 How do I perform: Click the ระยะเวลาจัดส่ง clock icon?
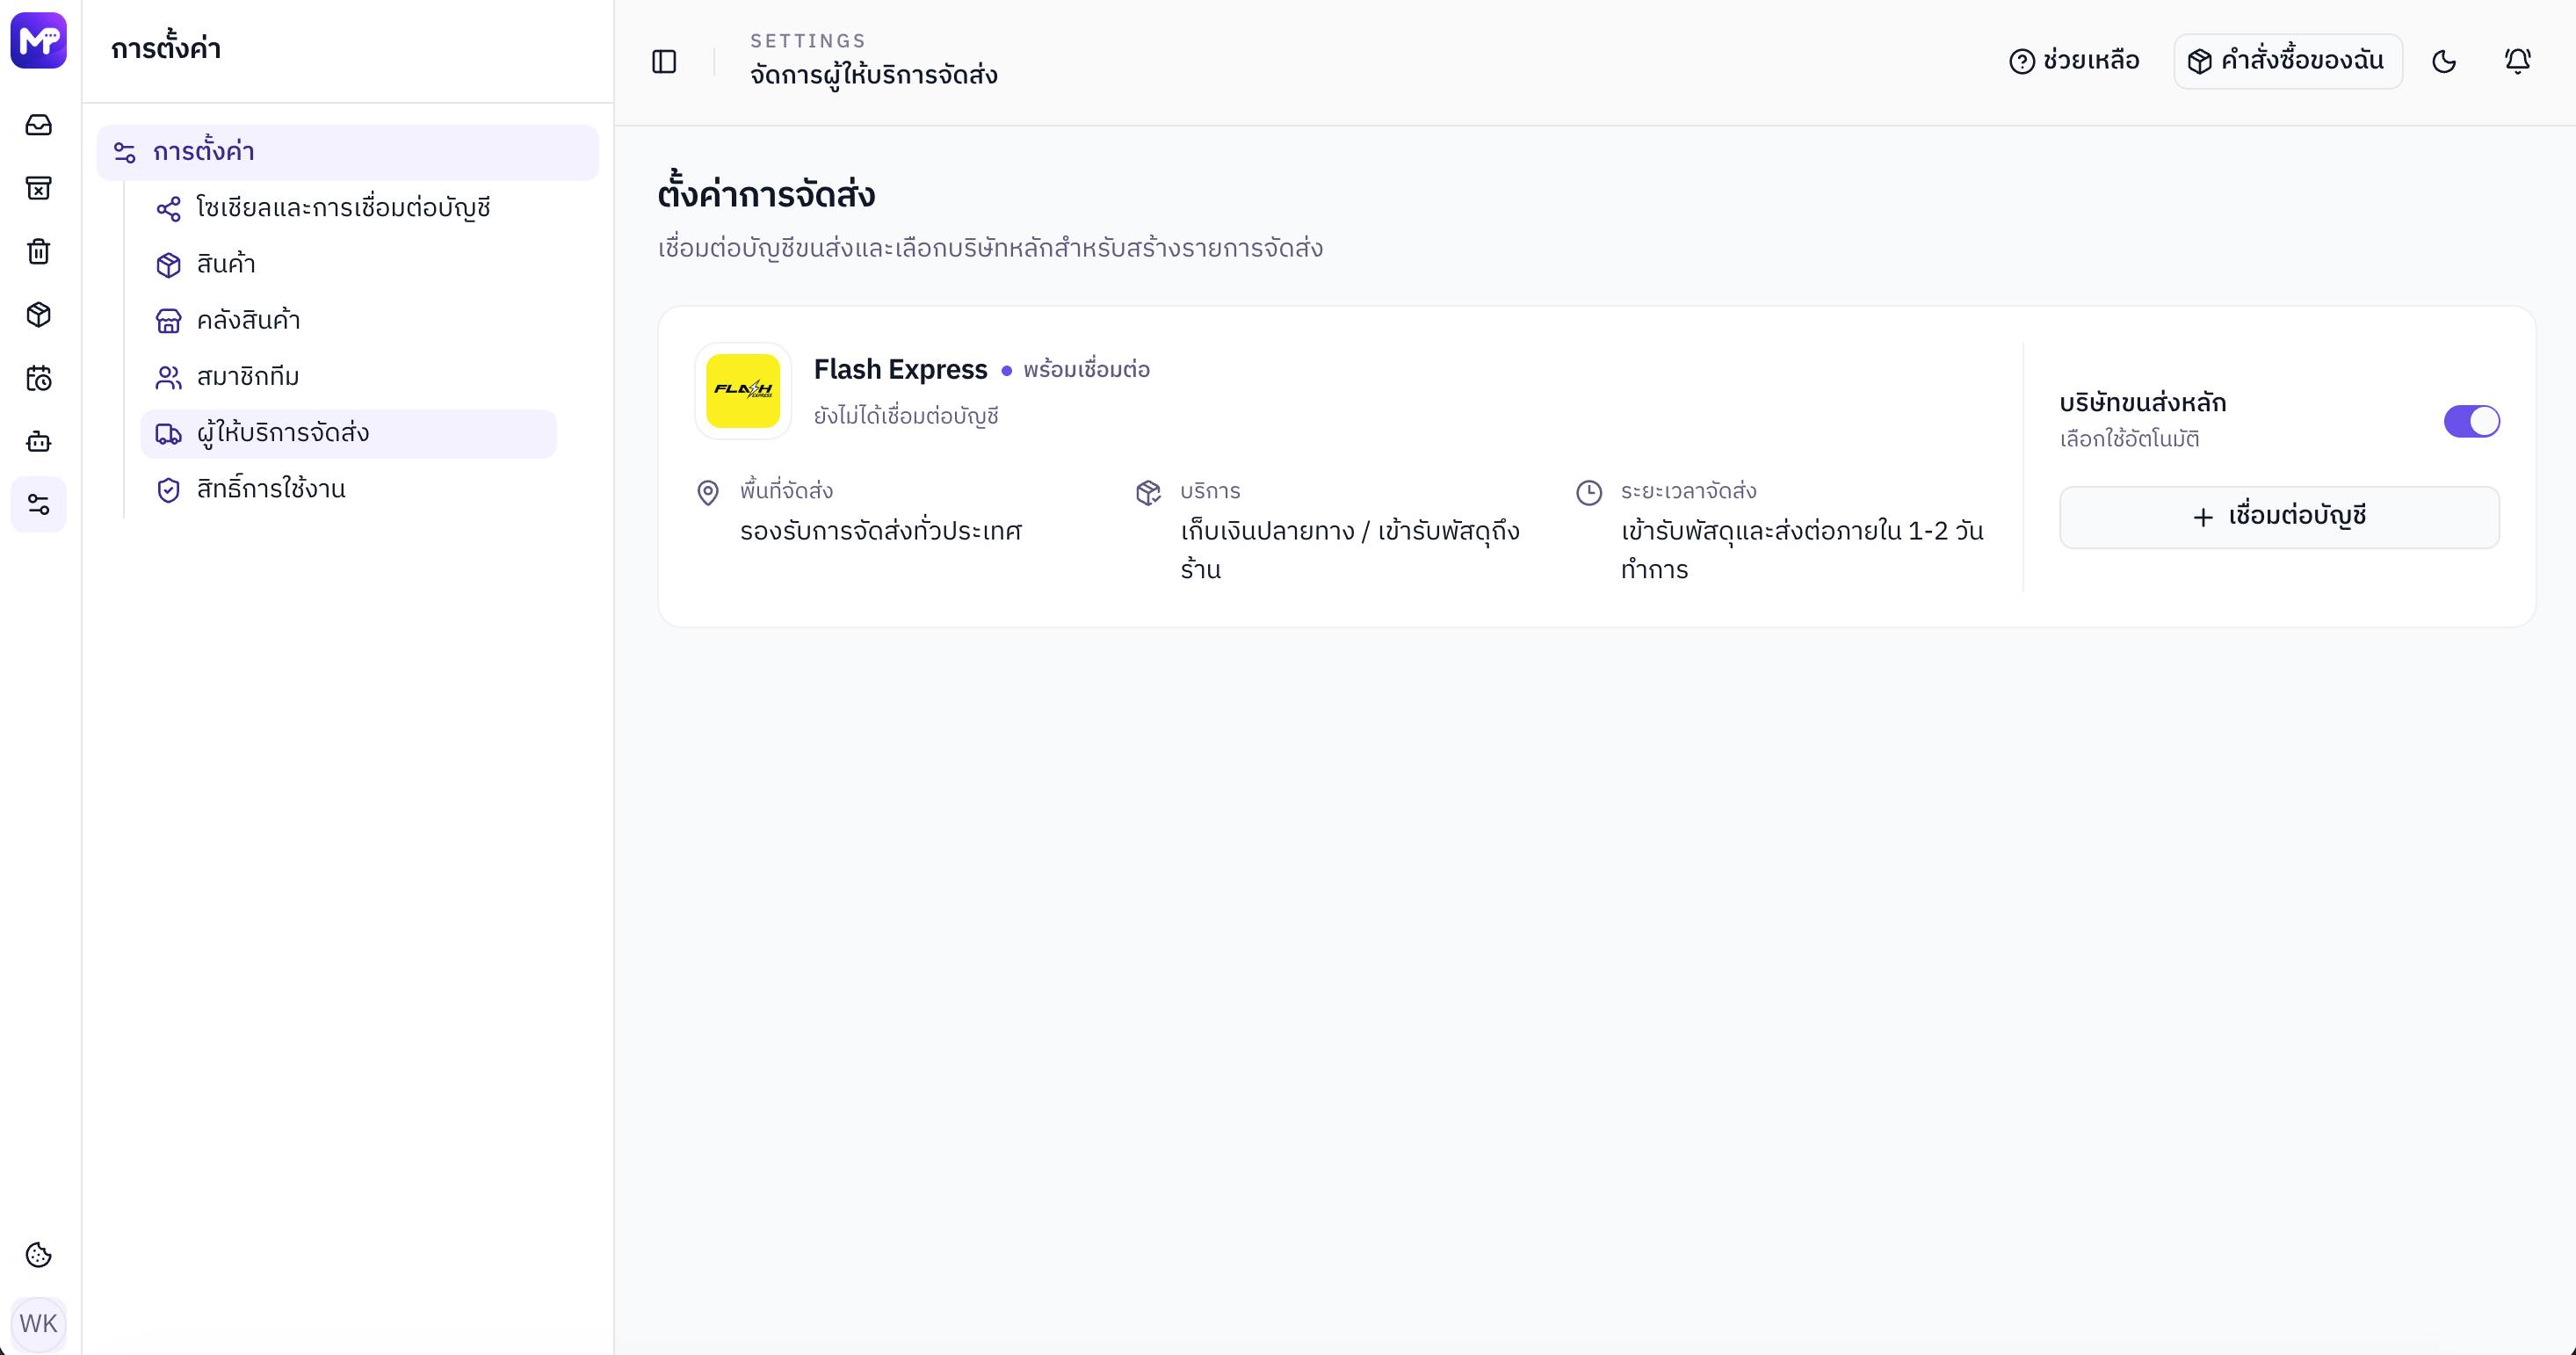tap(1589, 492)
